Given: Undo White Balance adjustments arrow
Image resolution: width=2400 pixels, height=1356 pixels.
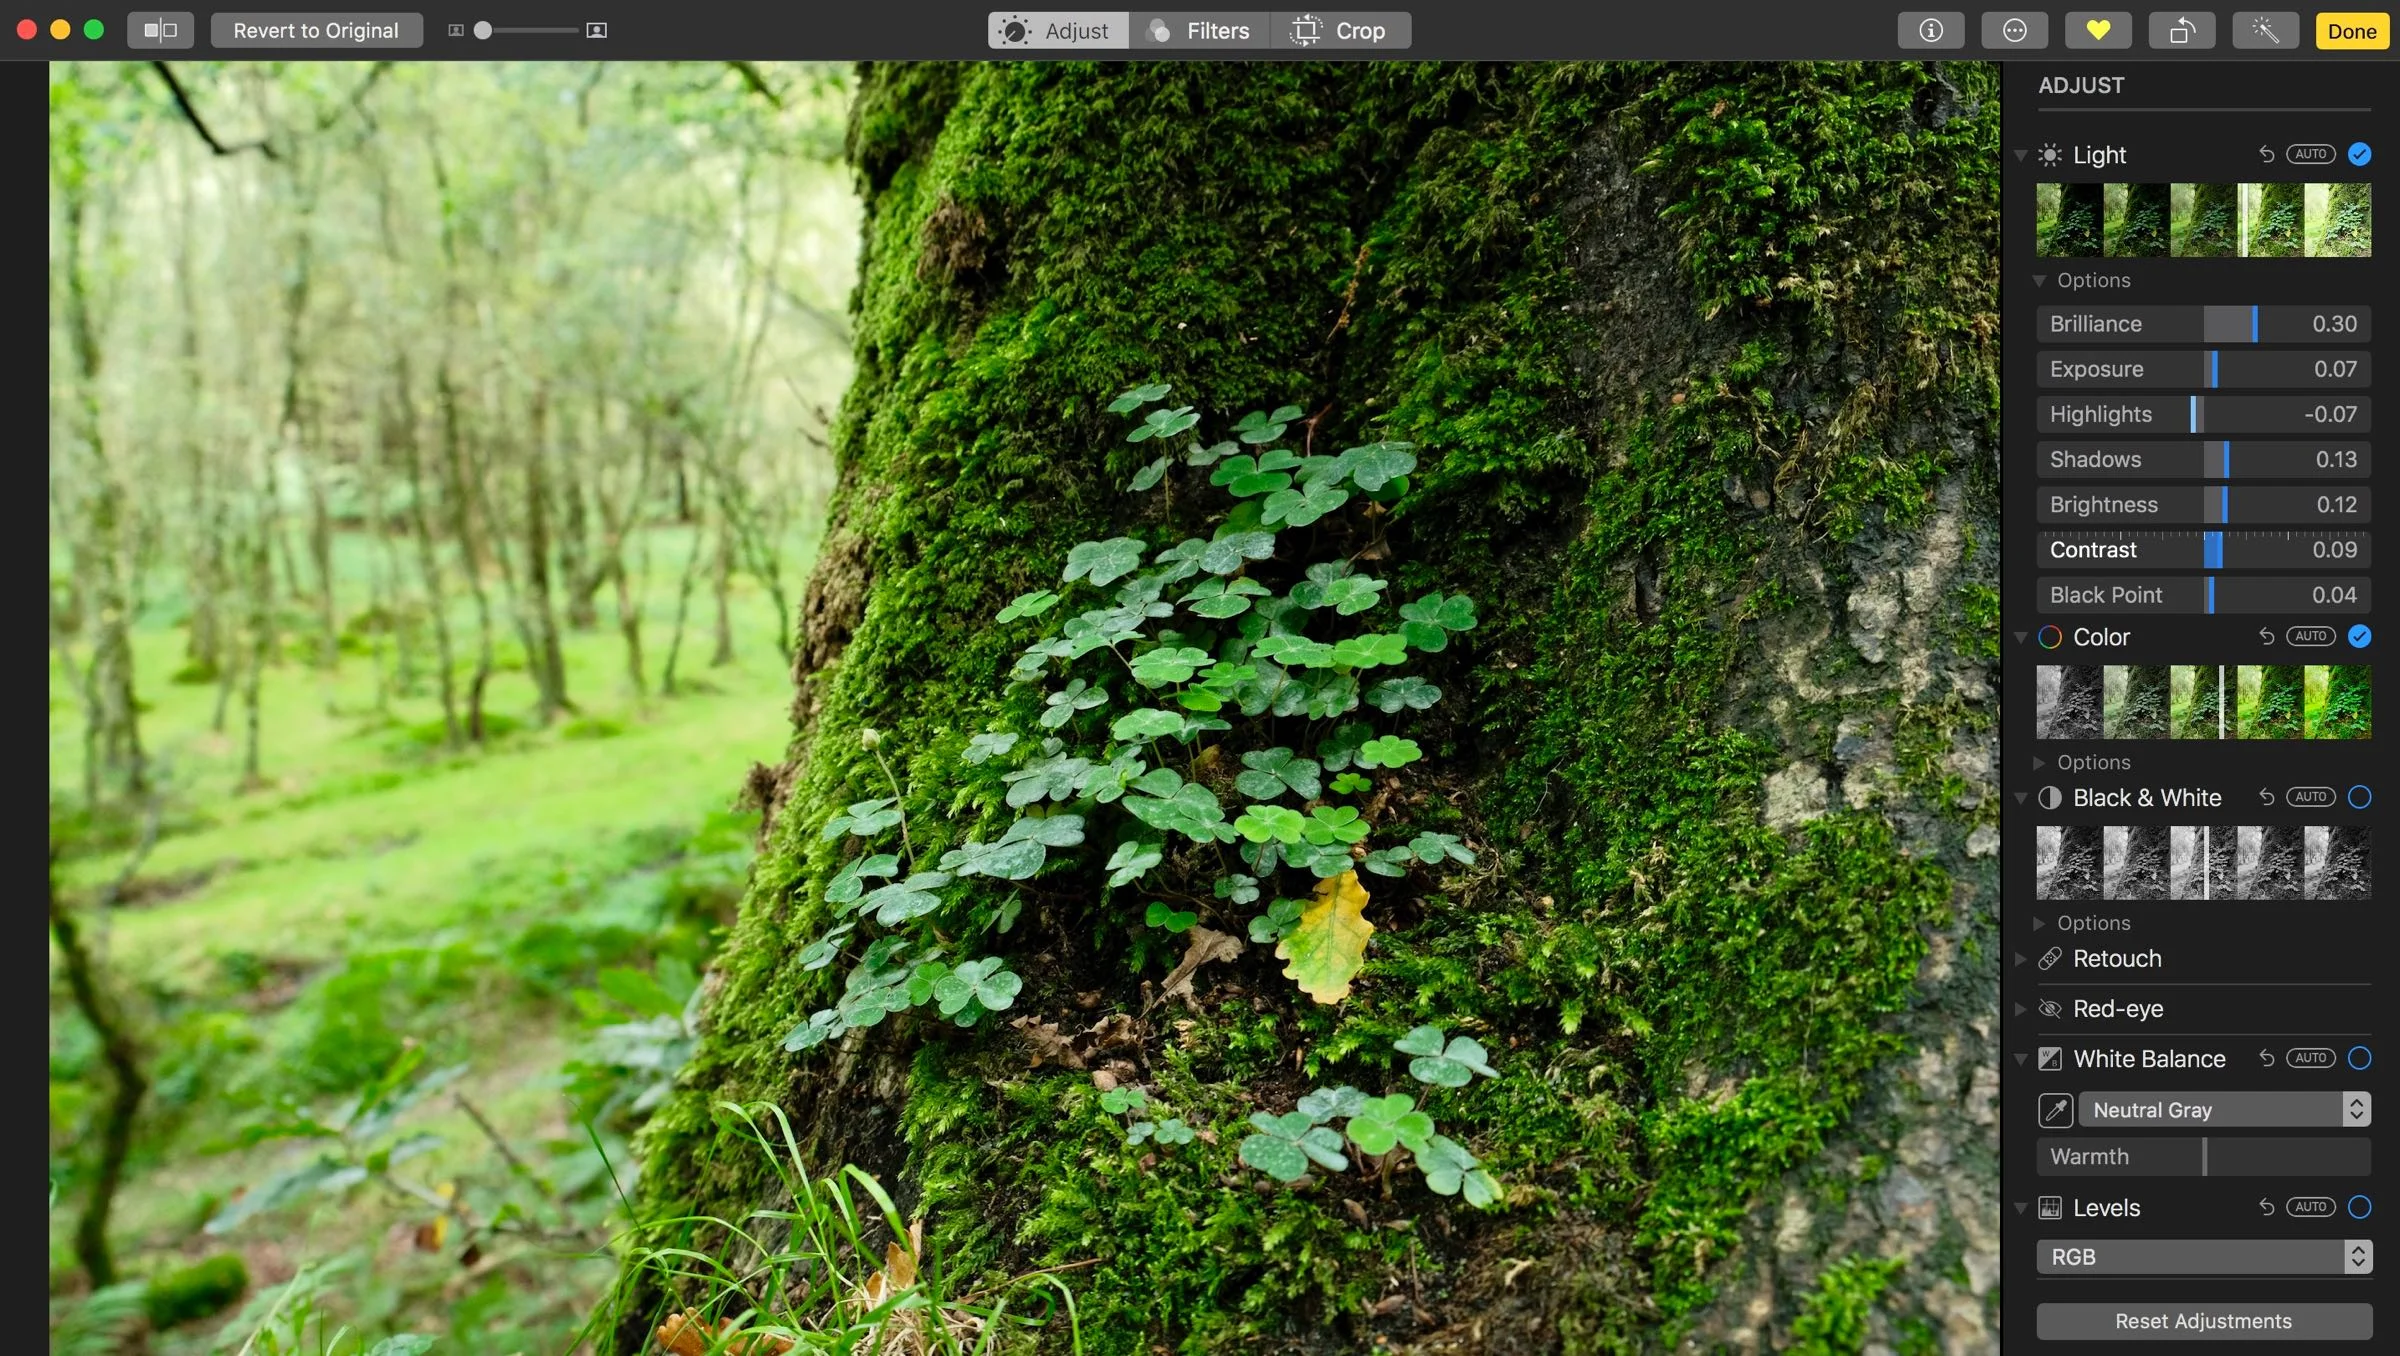Looking at the screenshot, I should click(2266, 1058).
